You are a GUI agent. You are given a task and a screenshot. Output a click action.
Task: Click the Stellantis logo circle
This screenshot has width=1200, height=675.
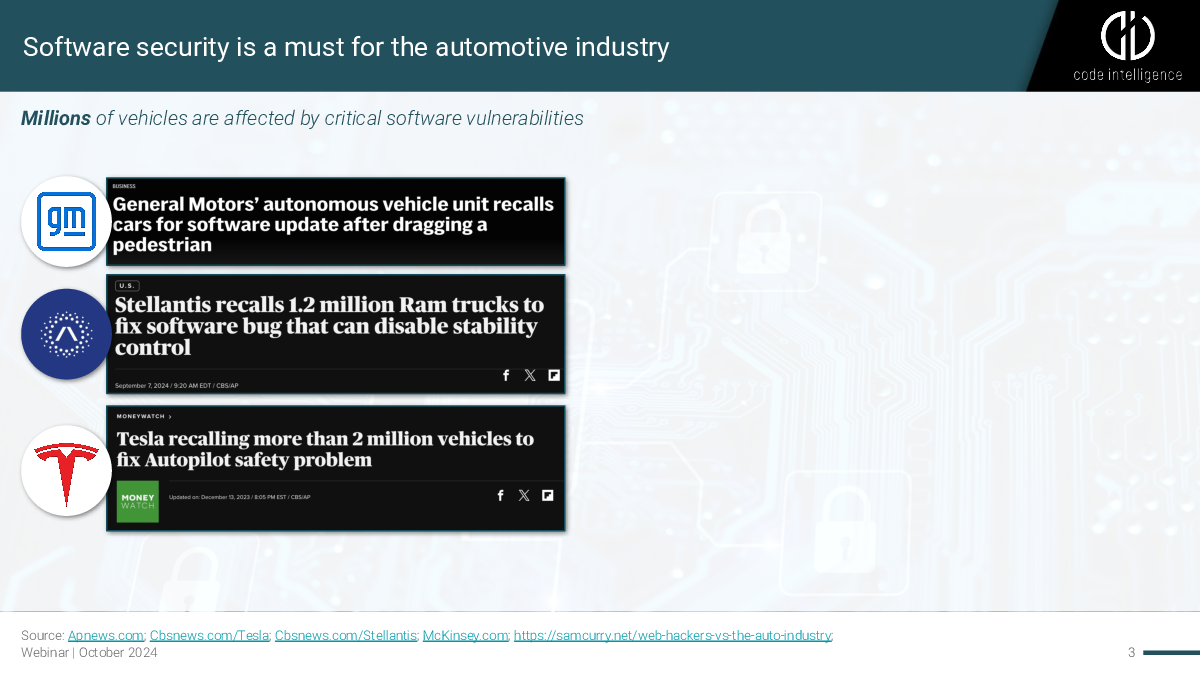pyautogui.click(x=66, y=334)
